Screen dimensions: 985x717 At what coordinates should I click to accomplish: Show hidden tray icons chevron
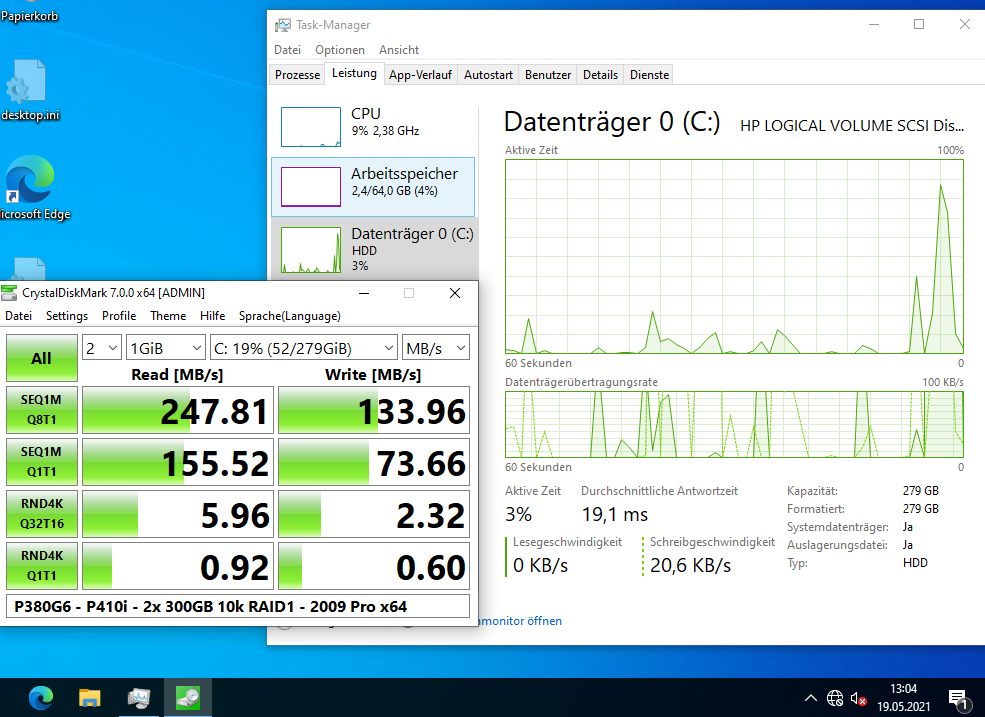coord(811,698)
